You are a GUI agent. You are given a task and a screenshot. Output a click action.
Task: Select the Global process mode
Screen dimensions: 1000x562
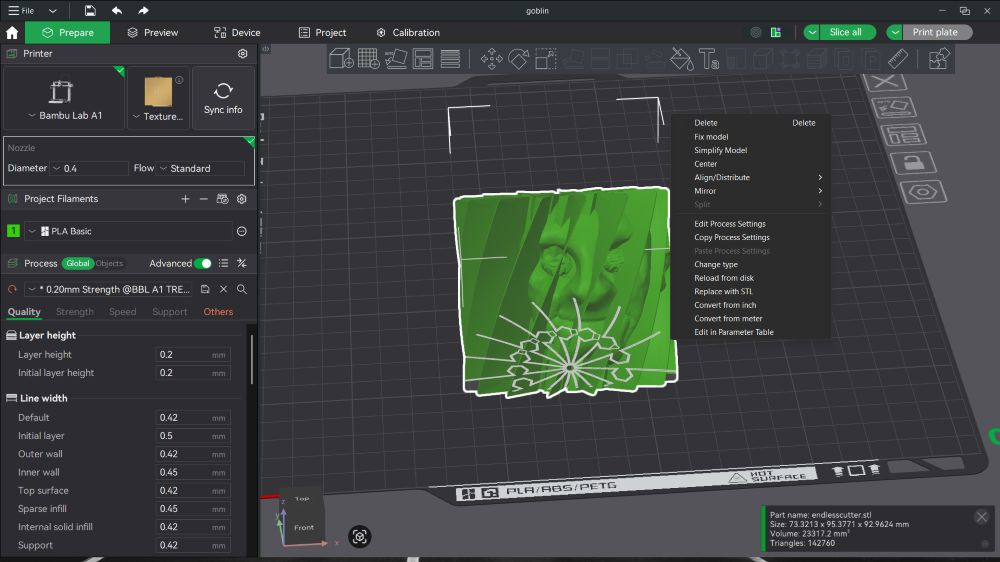(x=78, y=263)
